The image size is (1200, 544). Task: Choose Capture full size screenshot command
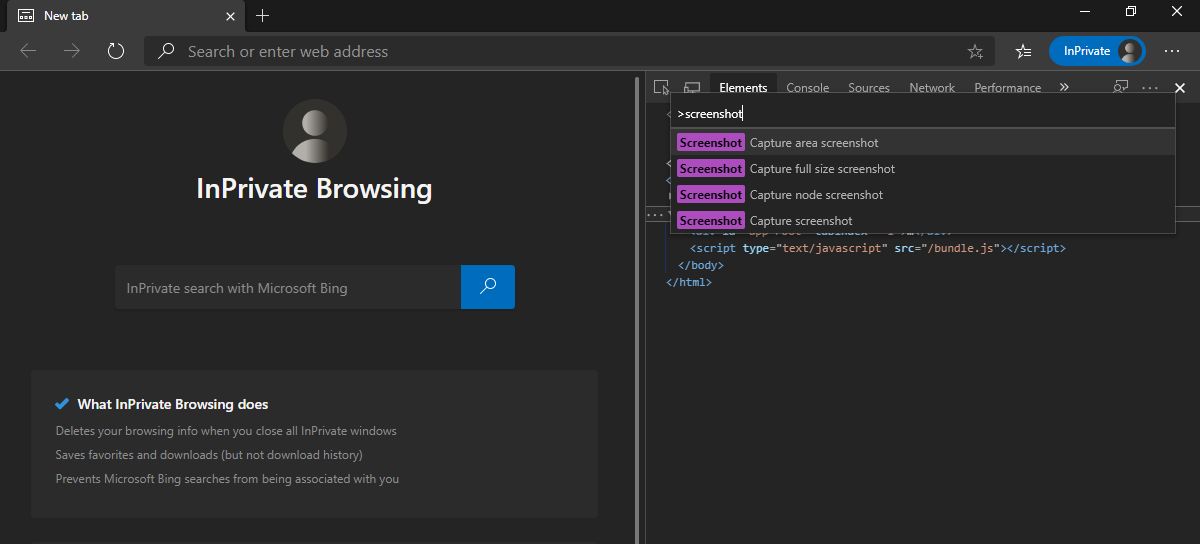click(x=922, y=169)
